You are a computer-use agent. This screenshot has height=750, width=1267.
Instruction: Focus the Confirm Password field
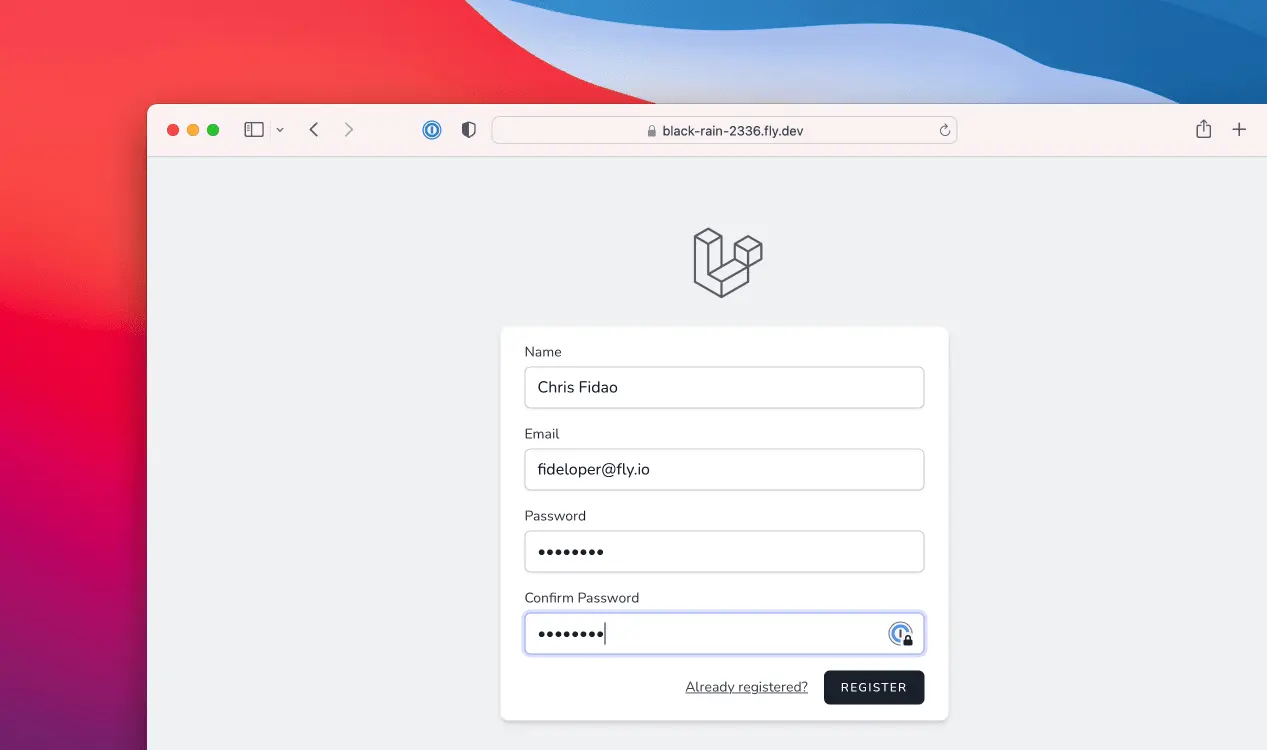724,633
